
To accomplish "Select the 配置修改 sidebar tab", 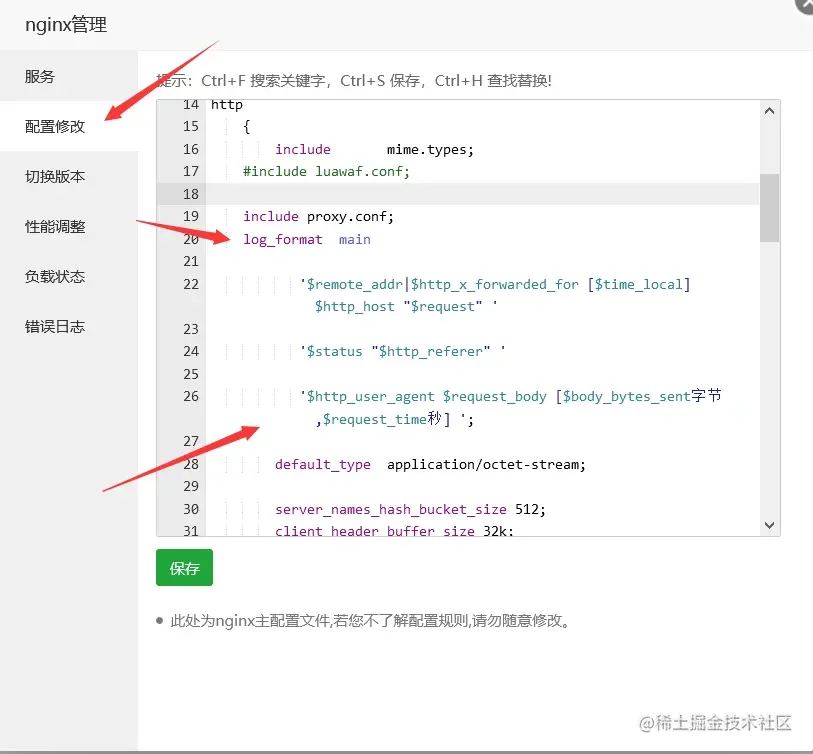I will (55, 127).
